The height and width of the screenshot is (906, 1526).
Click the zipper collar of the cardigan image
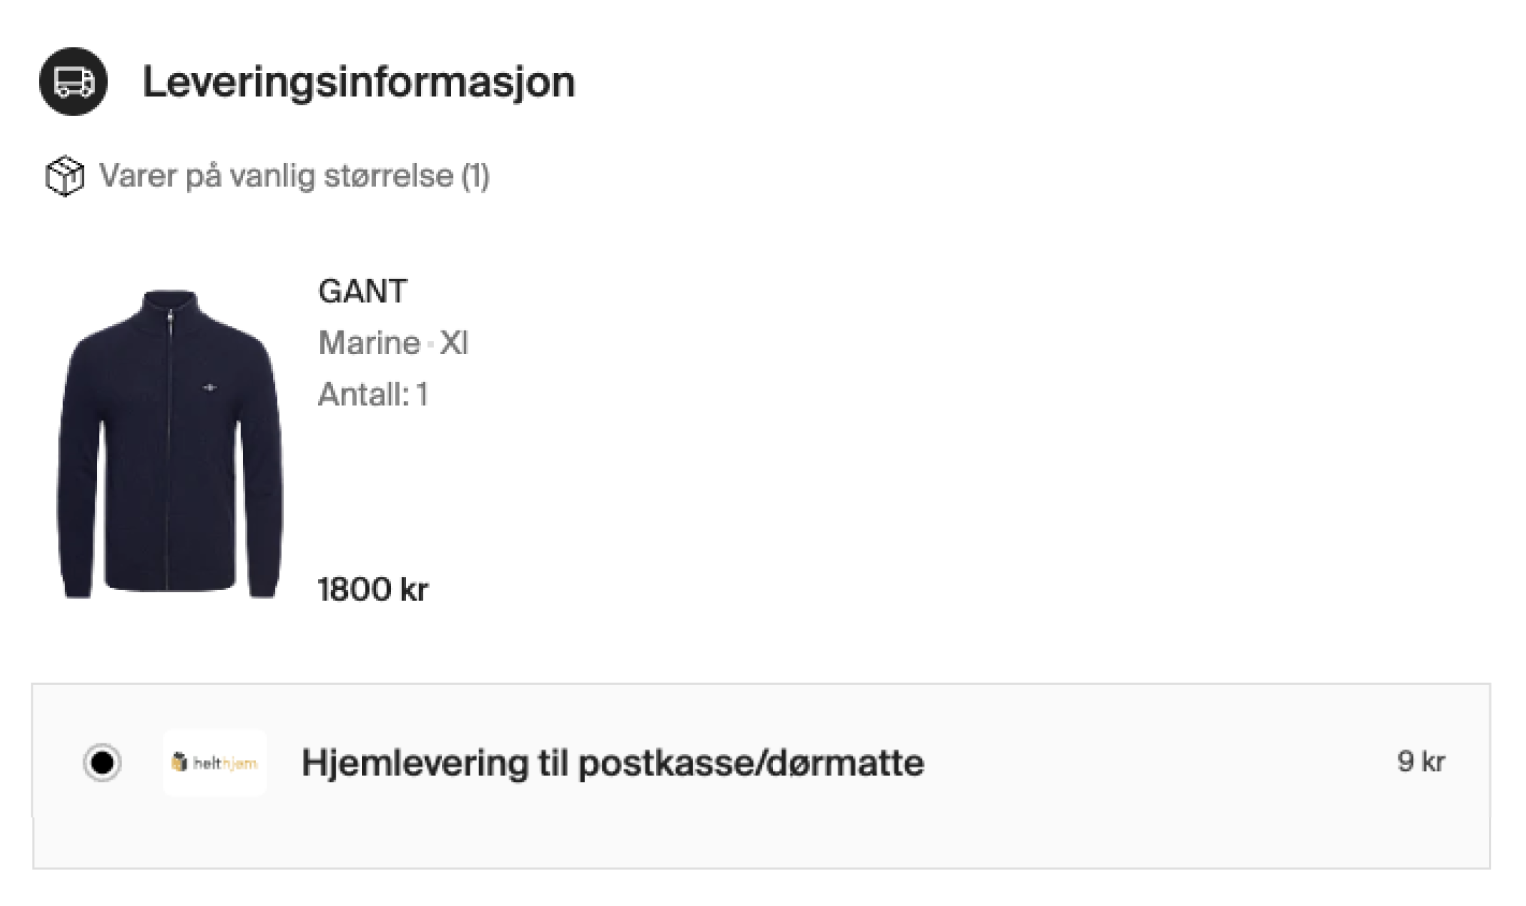click(x=169, y=307)
